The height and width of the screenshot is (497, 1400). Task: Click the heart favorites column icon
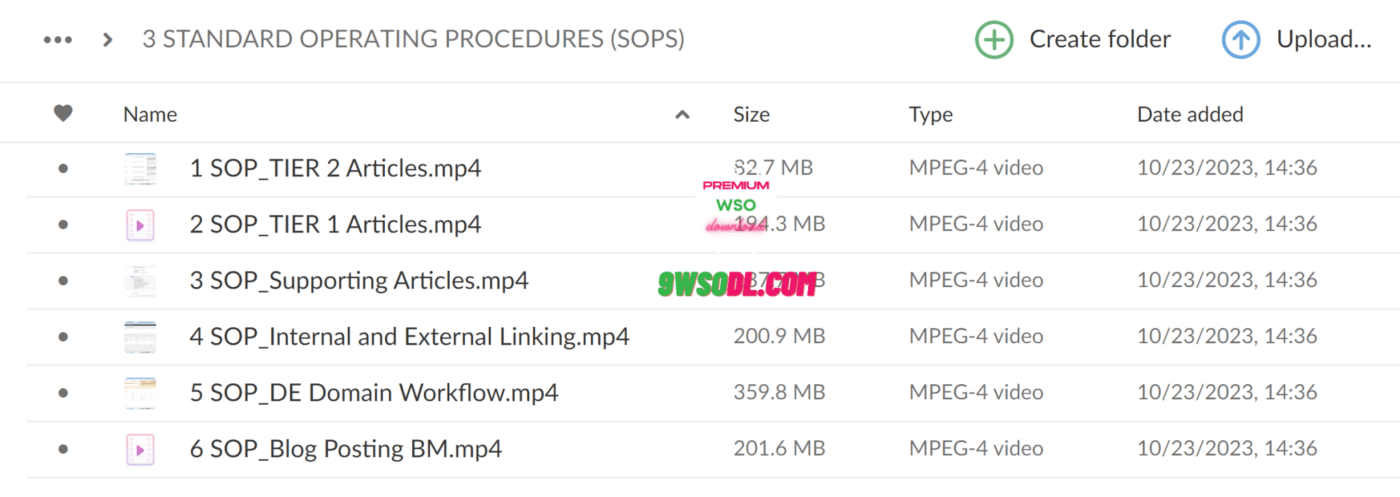[63, 114]
